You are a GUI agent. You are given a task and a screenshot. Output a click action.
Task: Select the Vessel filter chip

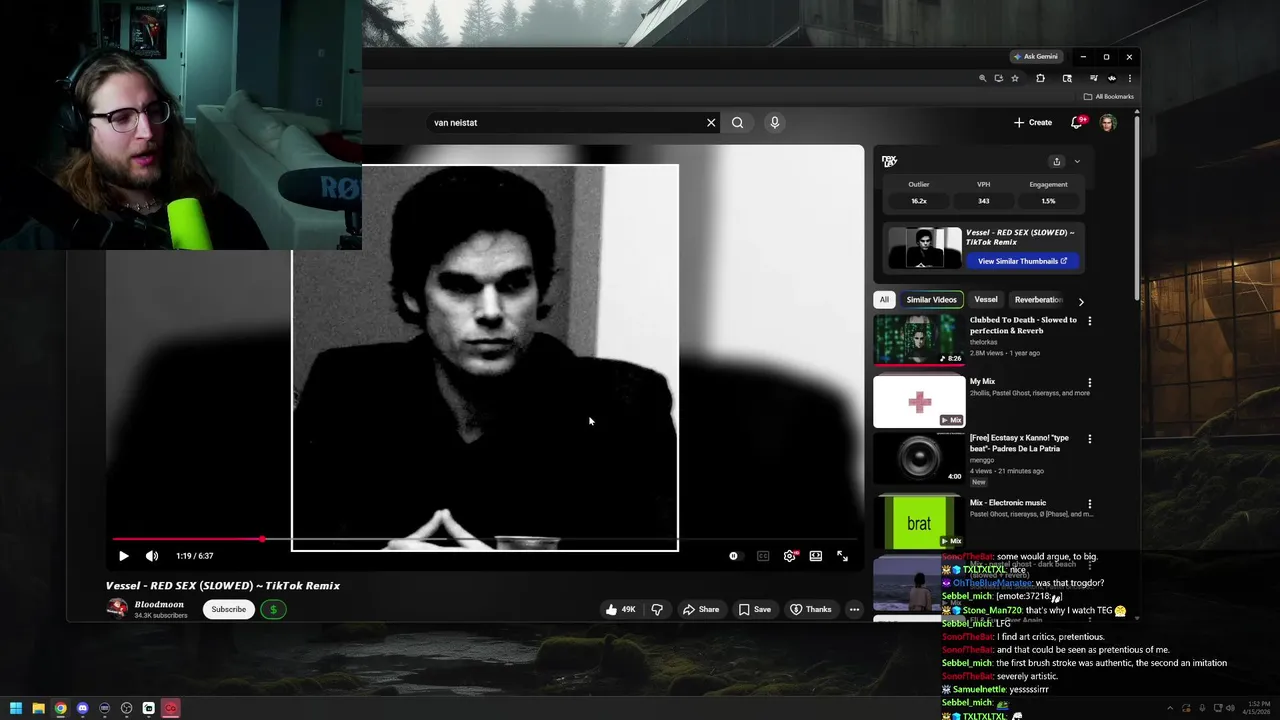[986, 300]
